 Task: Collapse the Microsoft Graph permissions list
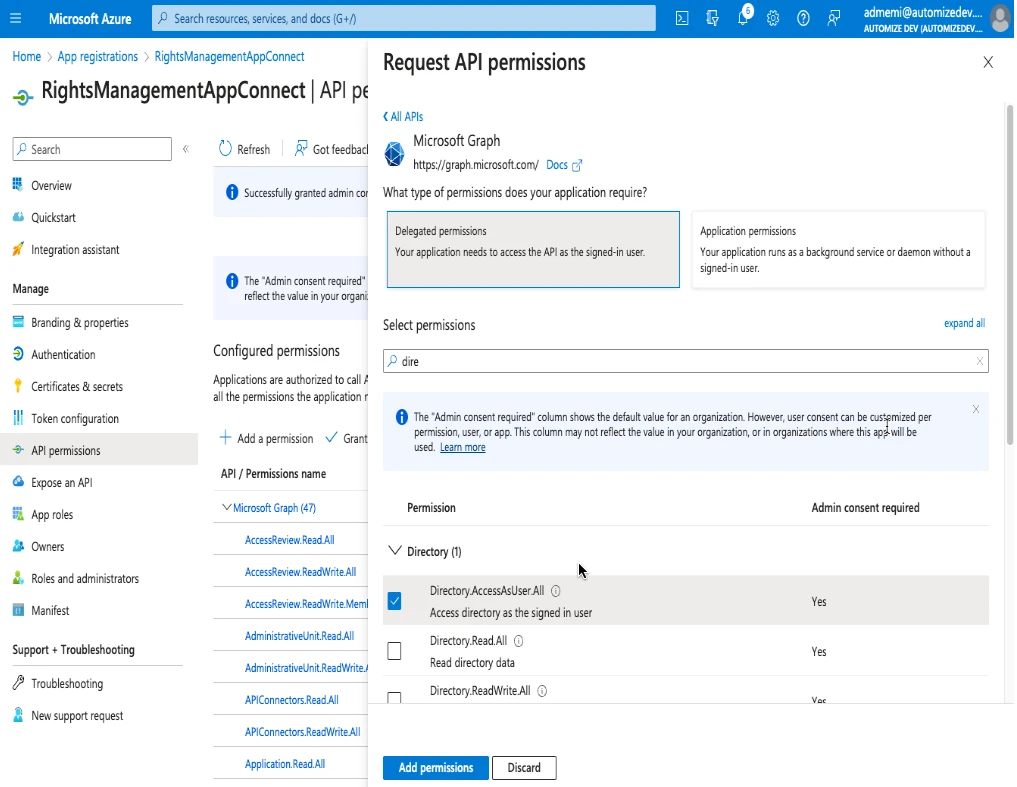pyautogui.click(x=226, y=508)
